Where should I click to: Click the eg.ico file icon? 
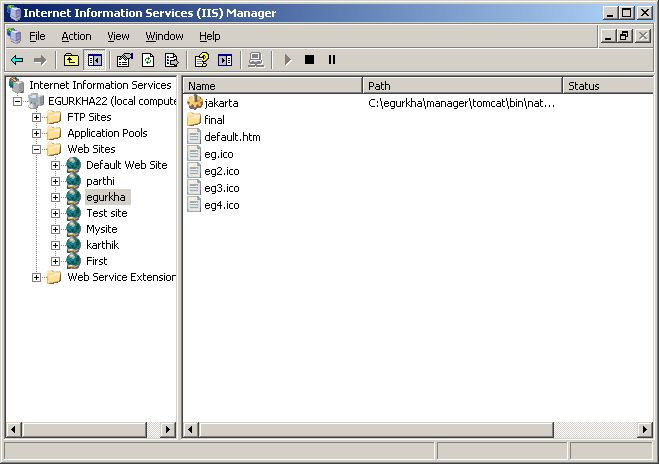[194, 153]
